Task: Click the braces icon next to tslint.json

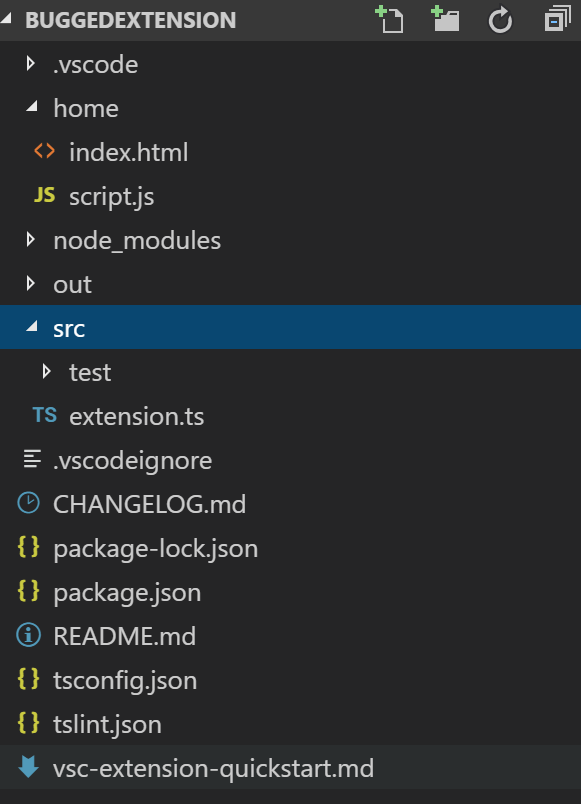Action: pos(27,724)
